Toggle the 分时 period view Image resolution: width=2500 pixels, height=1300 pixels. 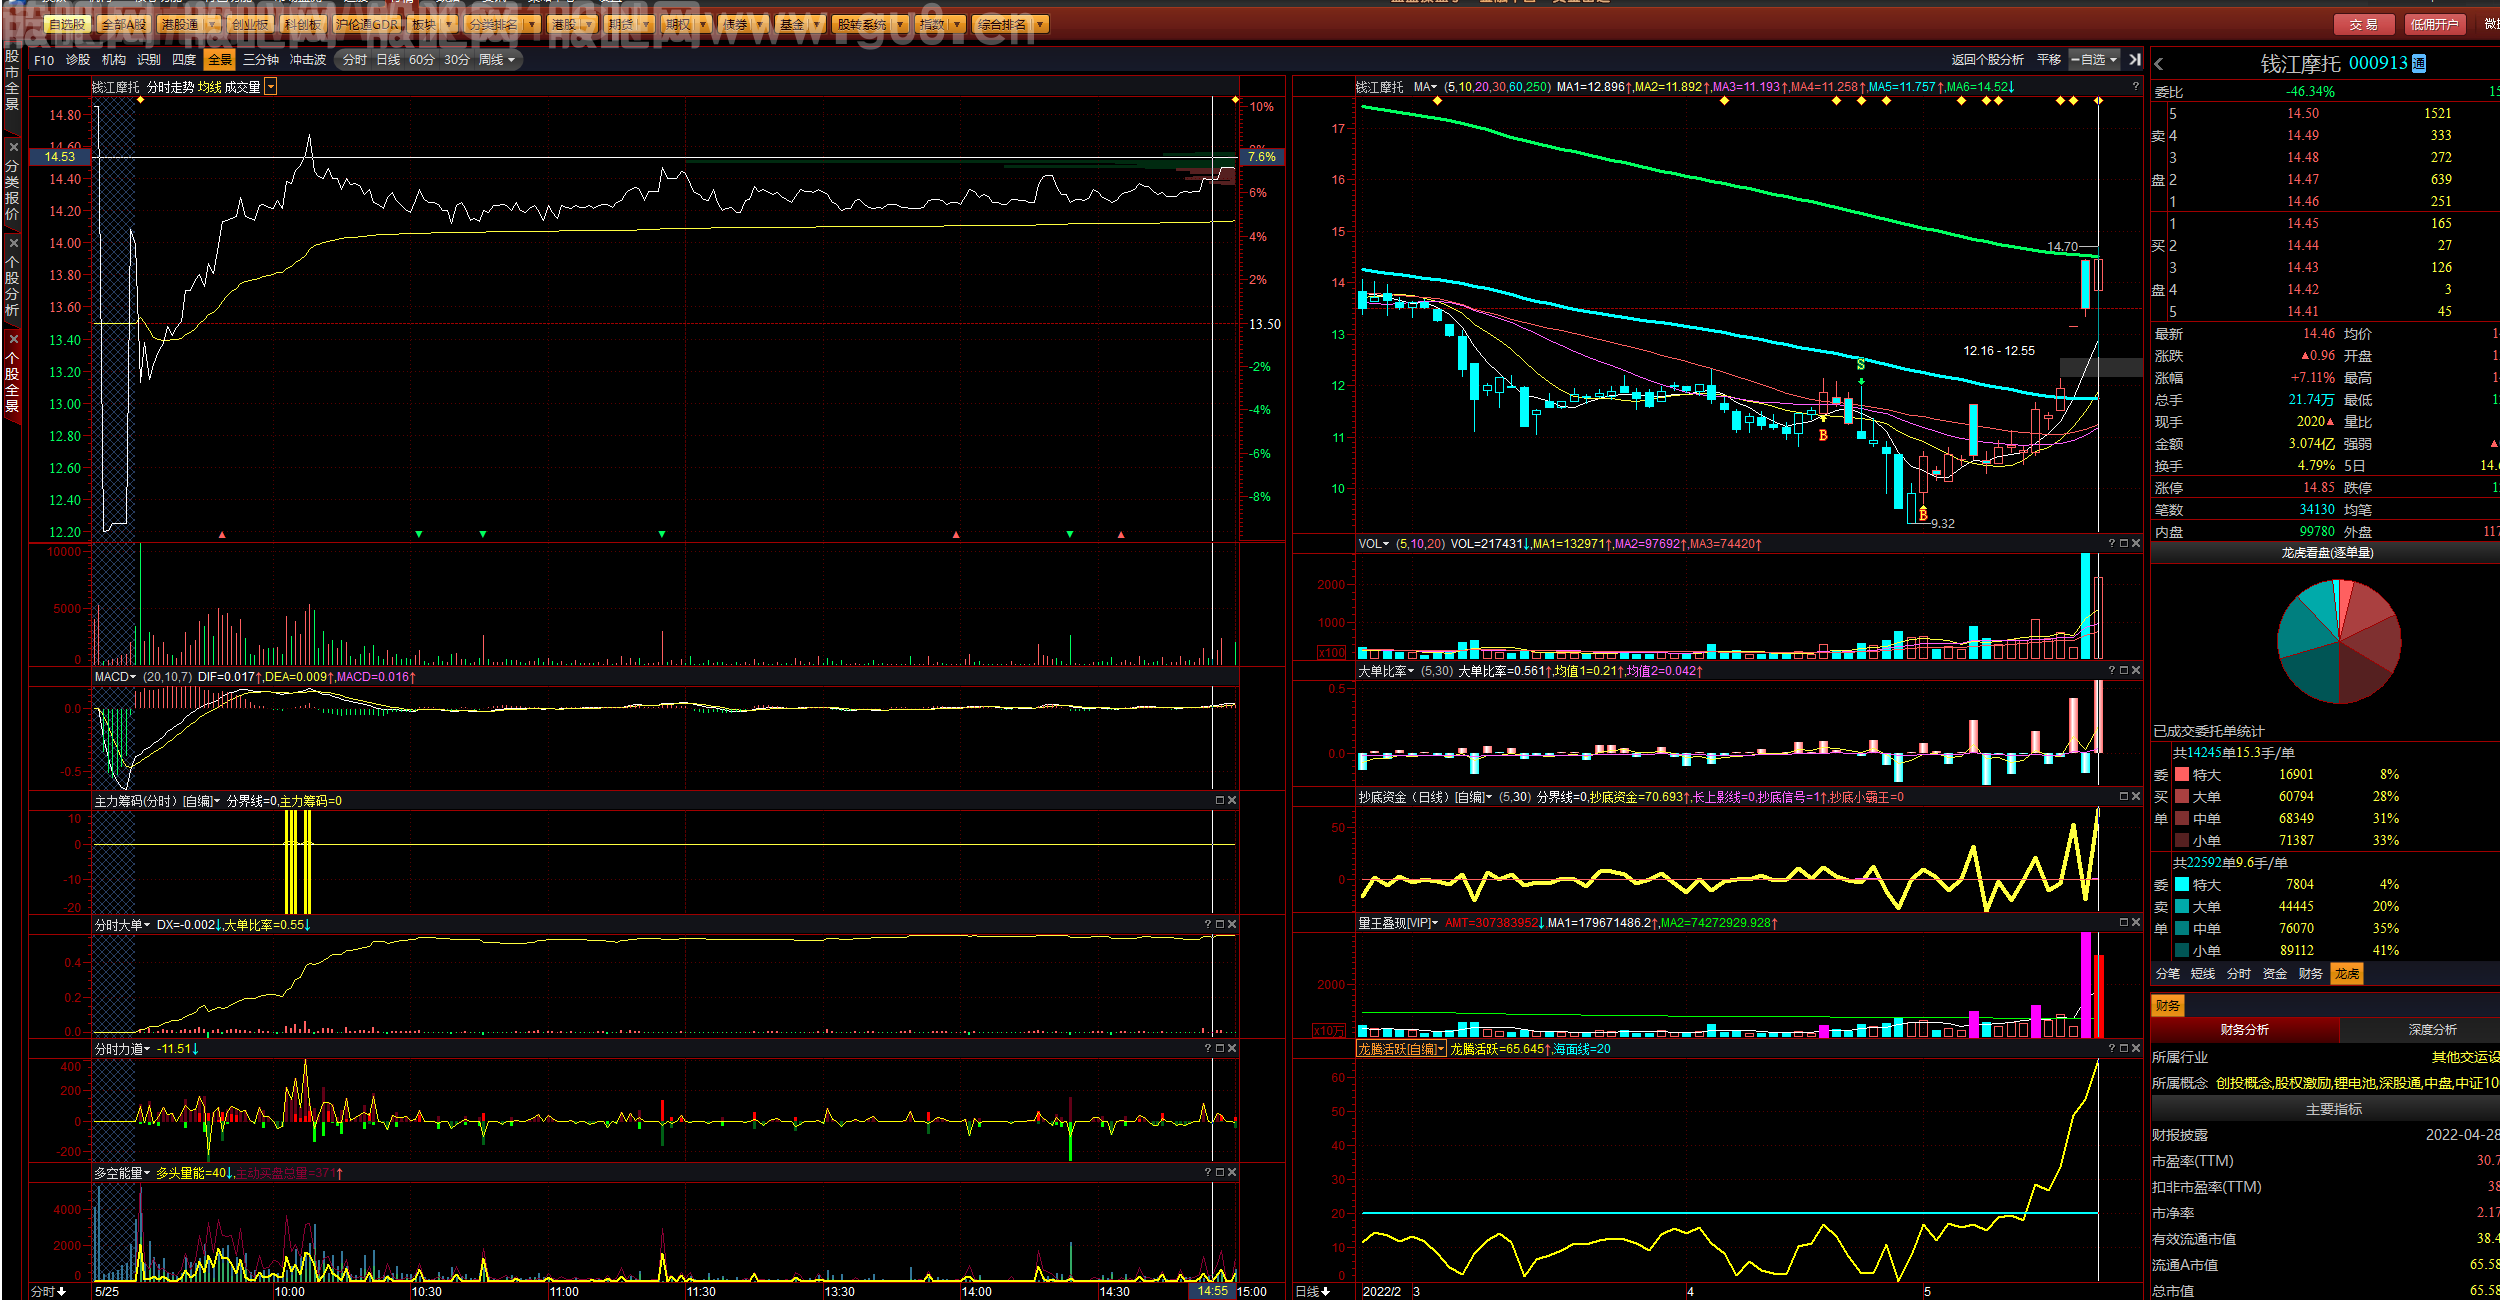355,60
